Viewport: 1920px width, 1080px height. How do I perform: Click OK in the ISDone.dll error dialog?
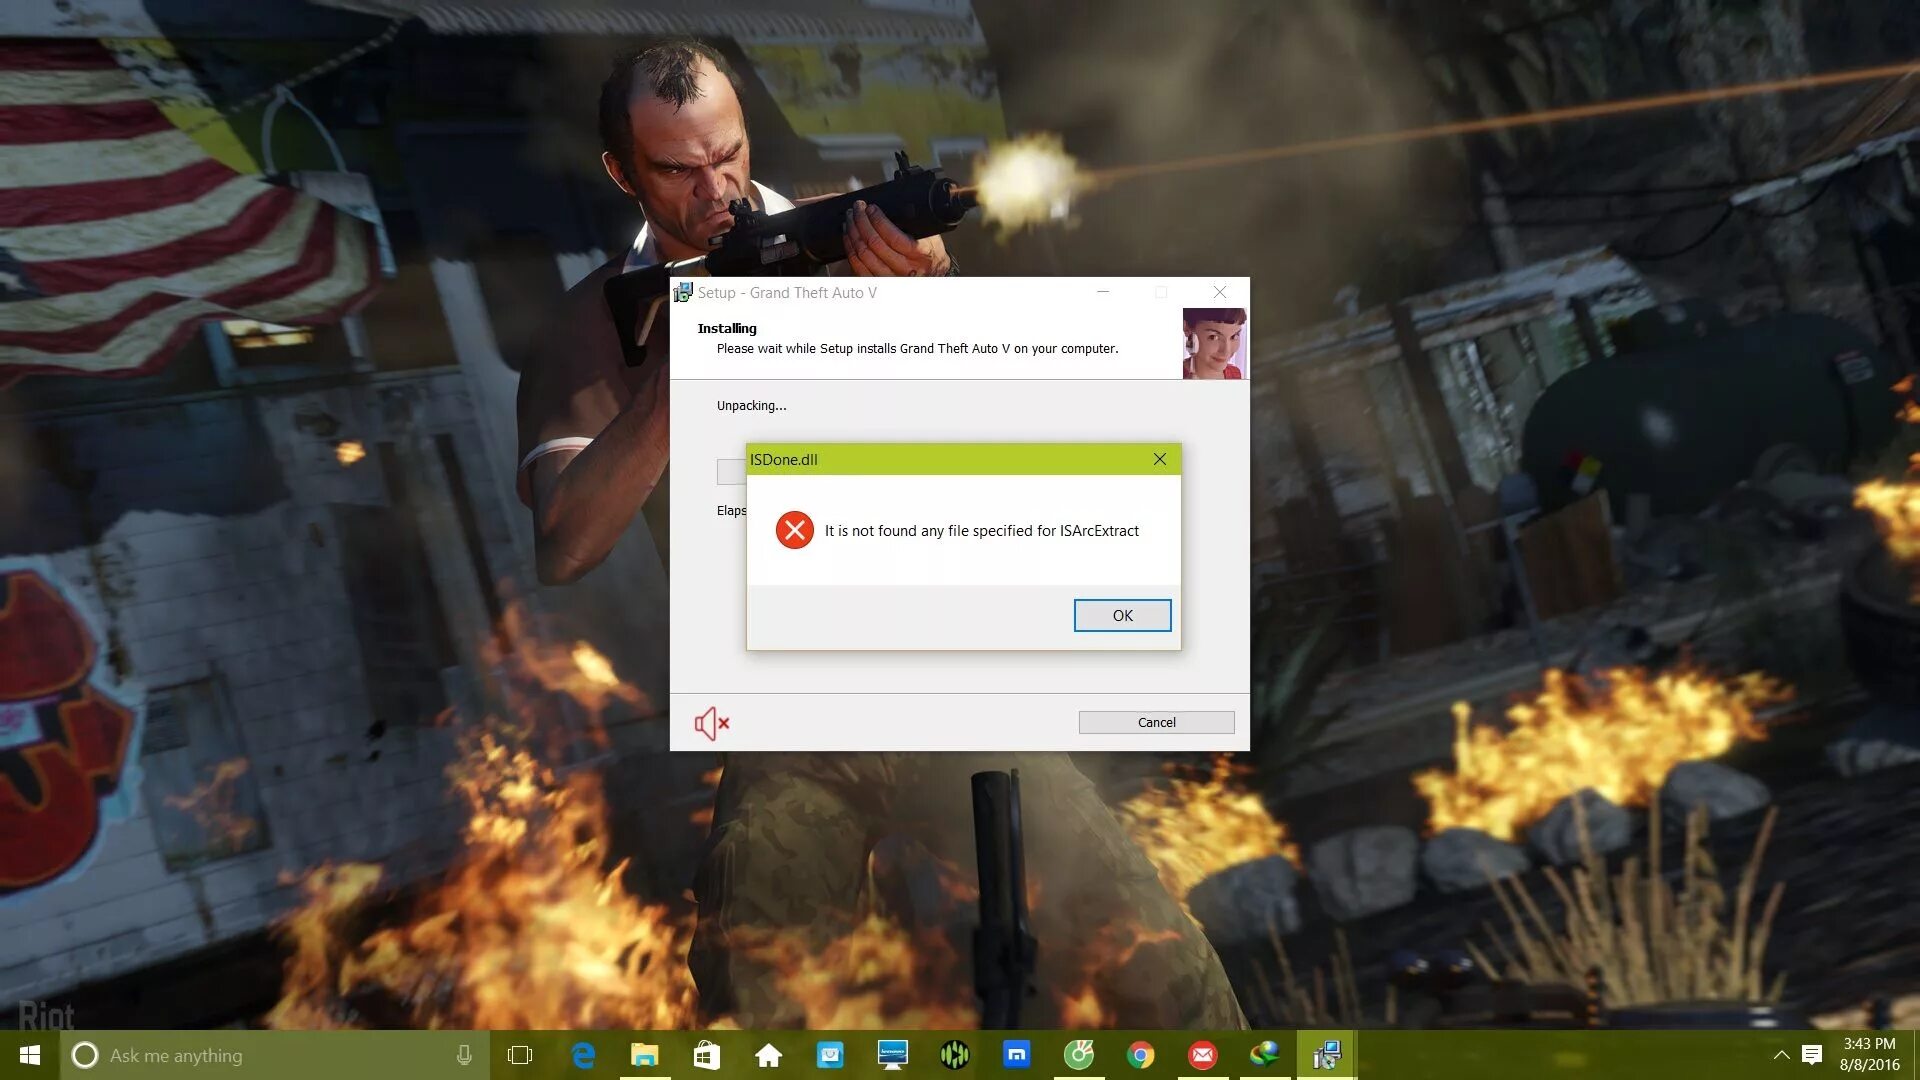point(1122,615)
